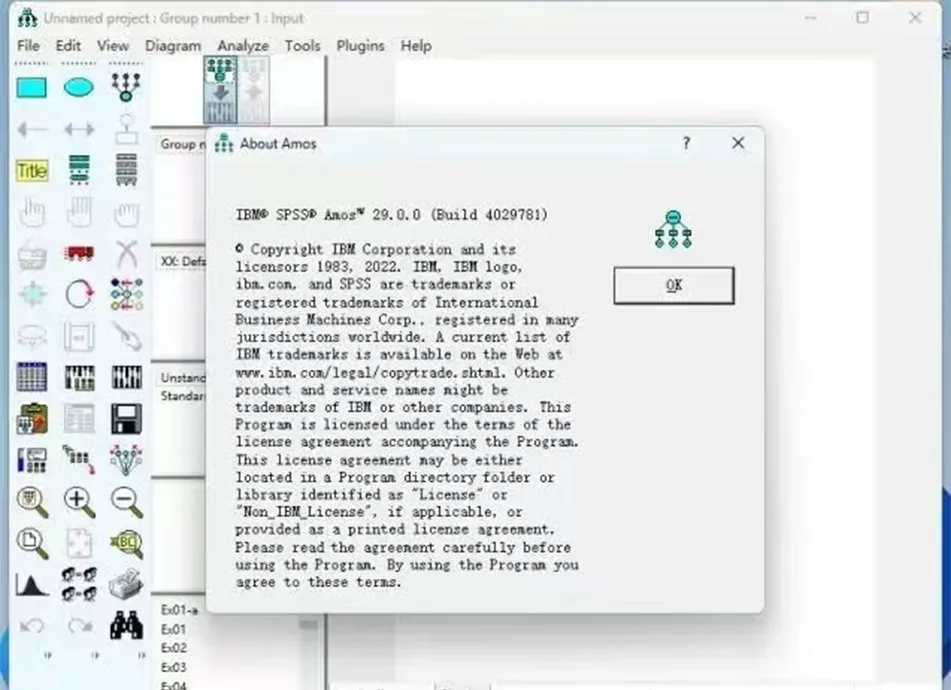The width and height of the screenshot is (951, 690).
Task: Select the rotate indicators circular arrow tool
Action: tap(79, 295)
